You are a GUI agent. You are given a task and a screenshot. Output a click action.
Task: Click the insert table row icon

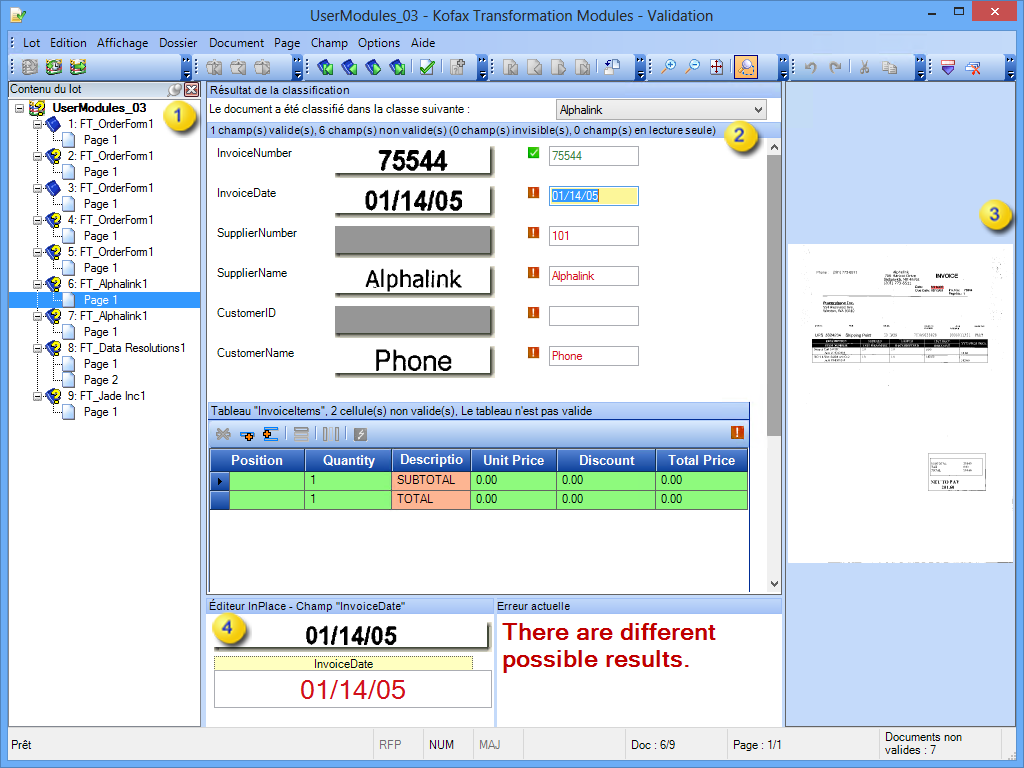point(247,434)
